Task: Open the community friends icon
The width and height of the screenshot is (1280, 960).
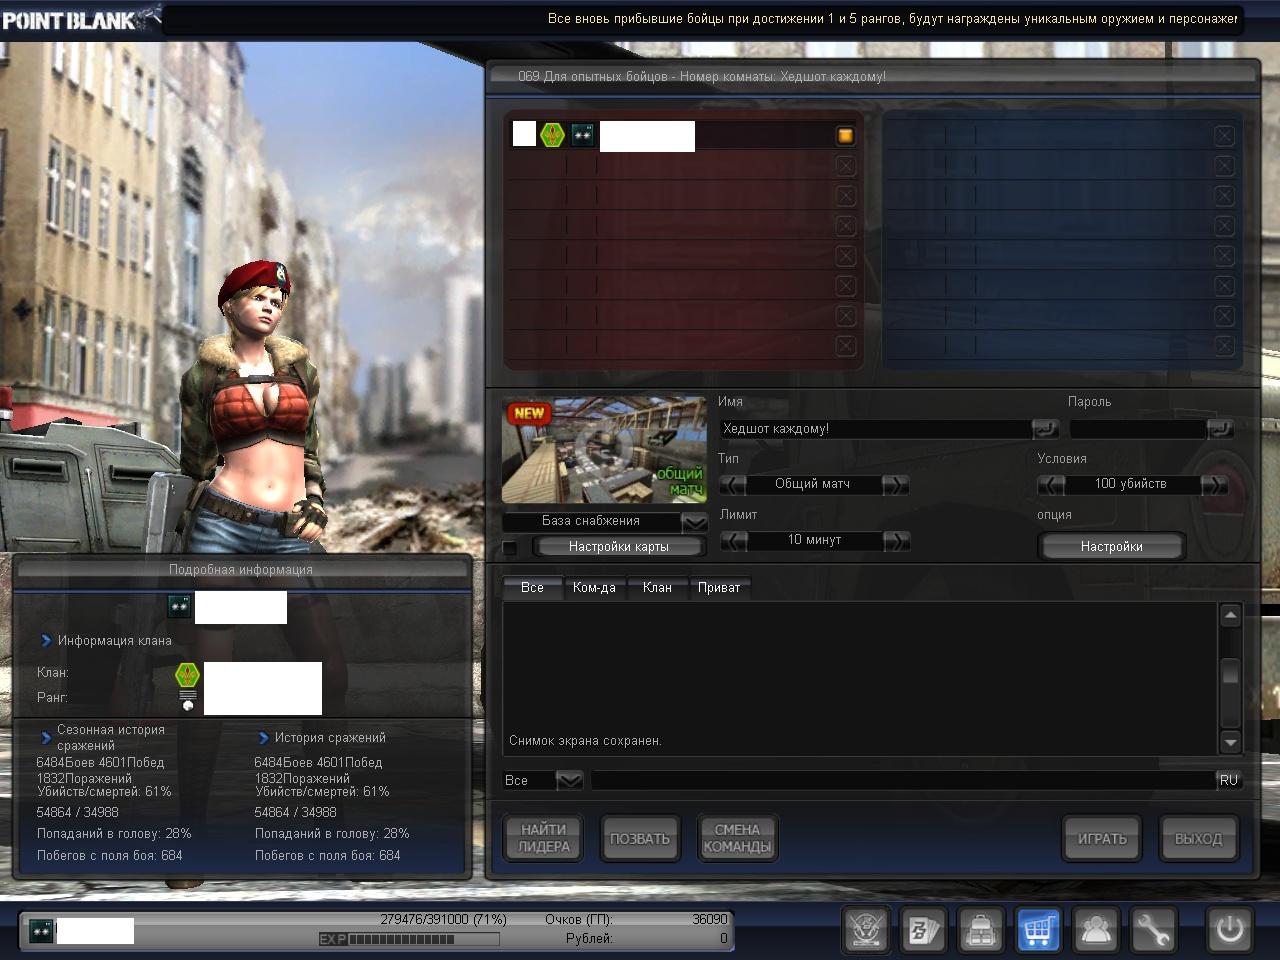Action: (x=1096, y=930)
